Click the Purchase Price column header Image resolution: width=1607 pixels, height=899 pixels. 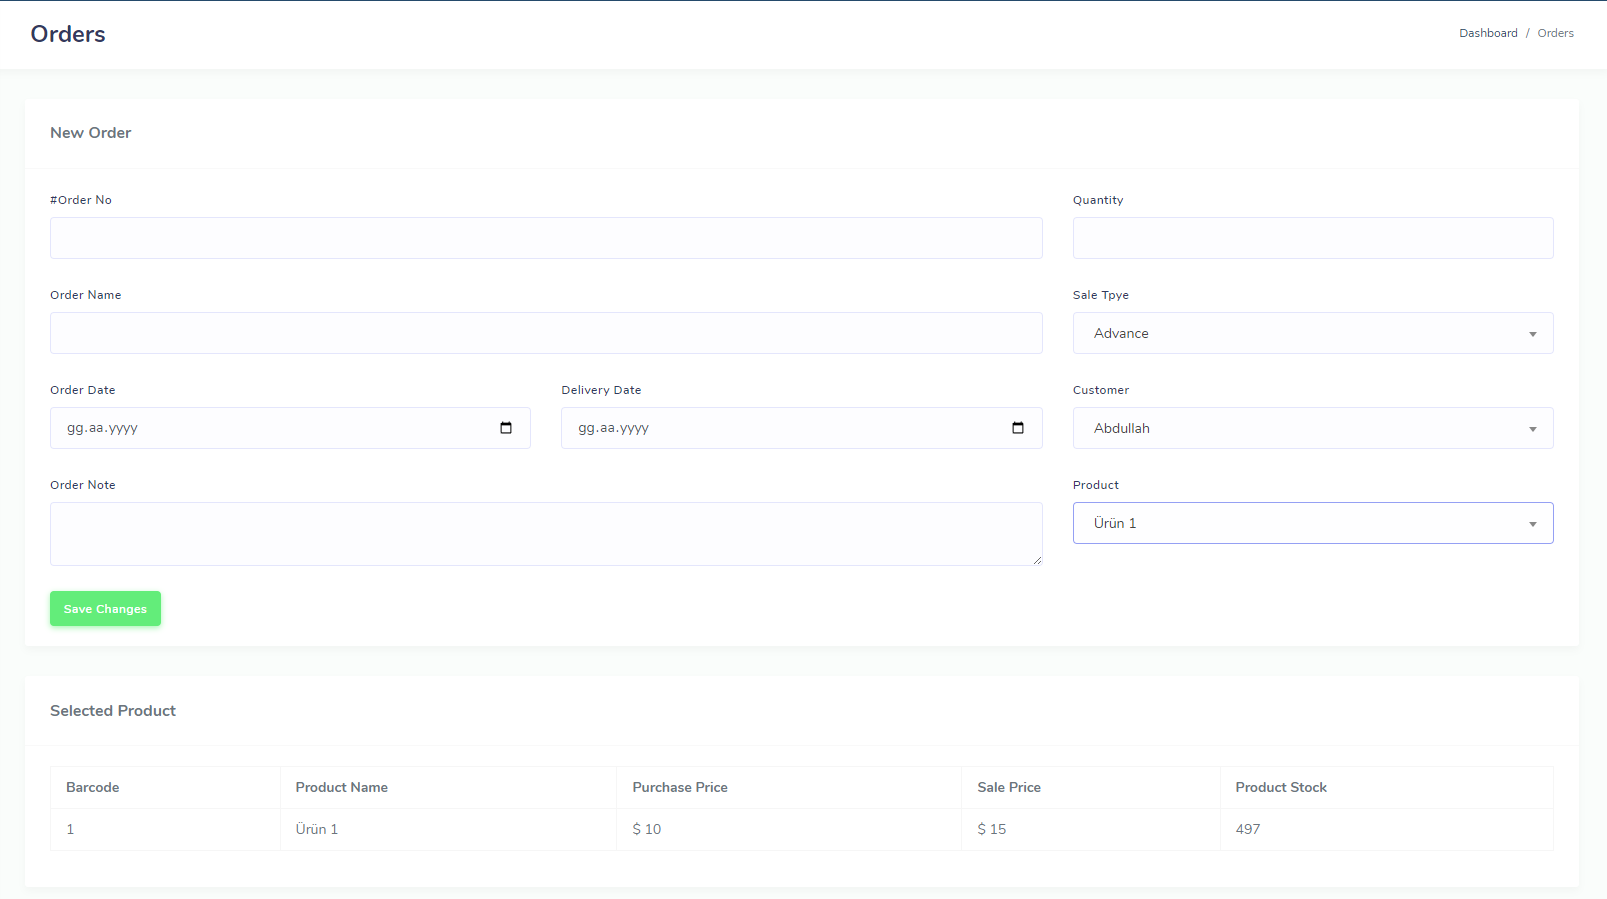680,787
